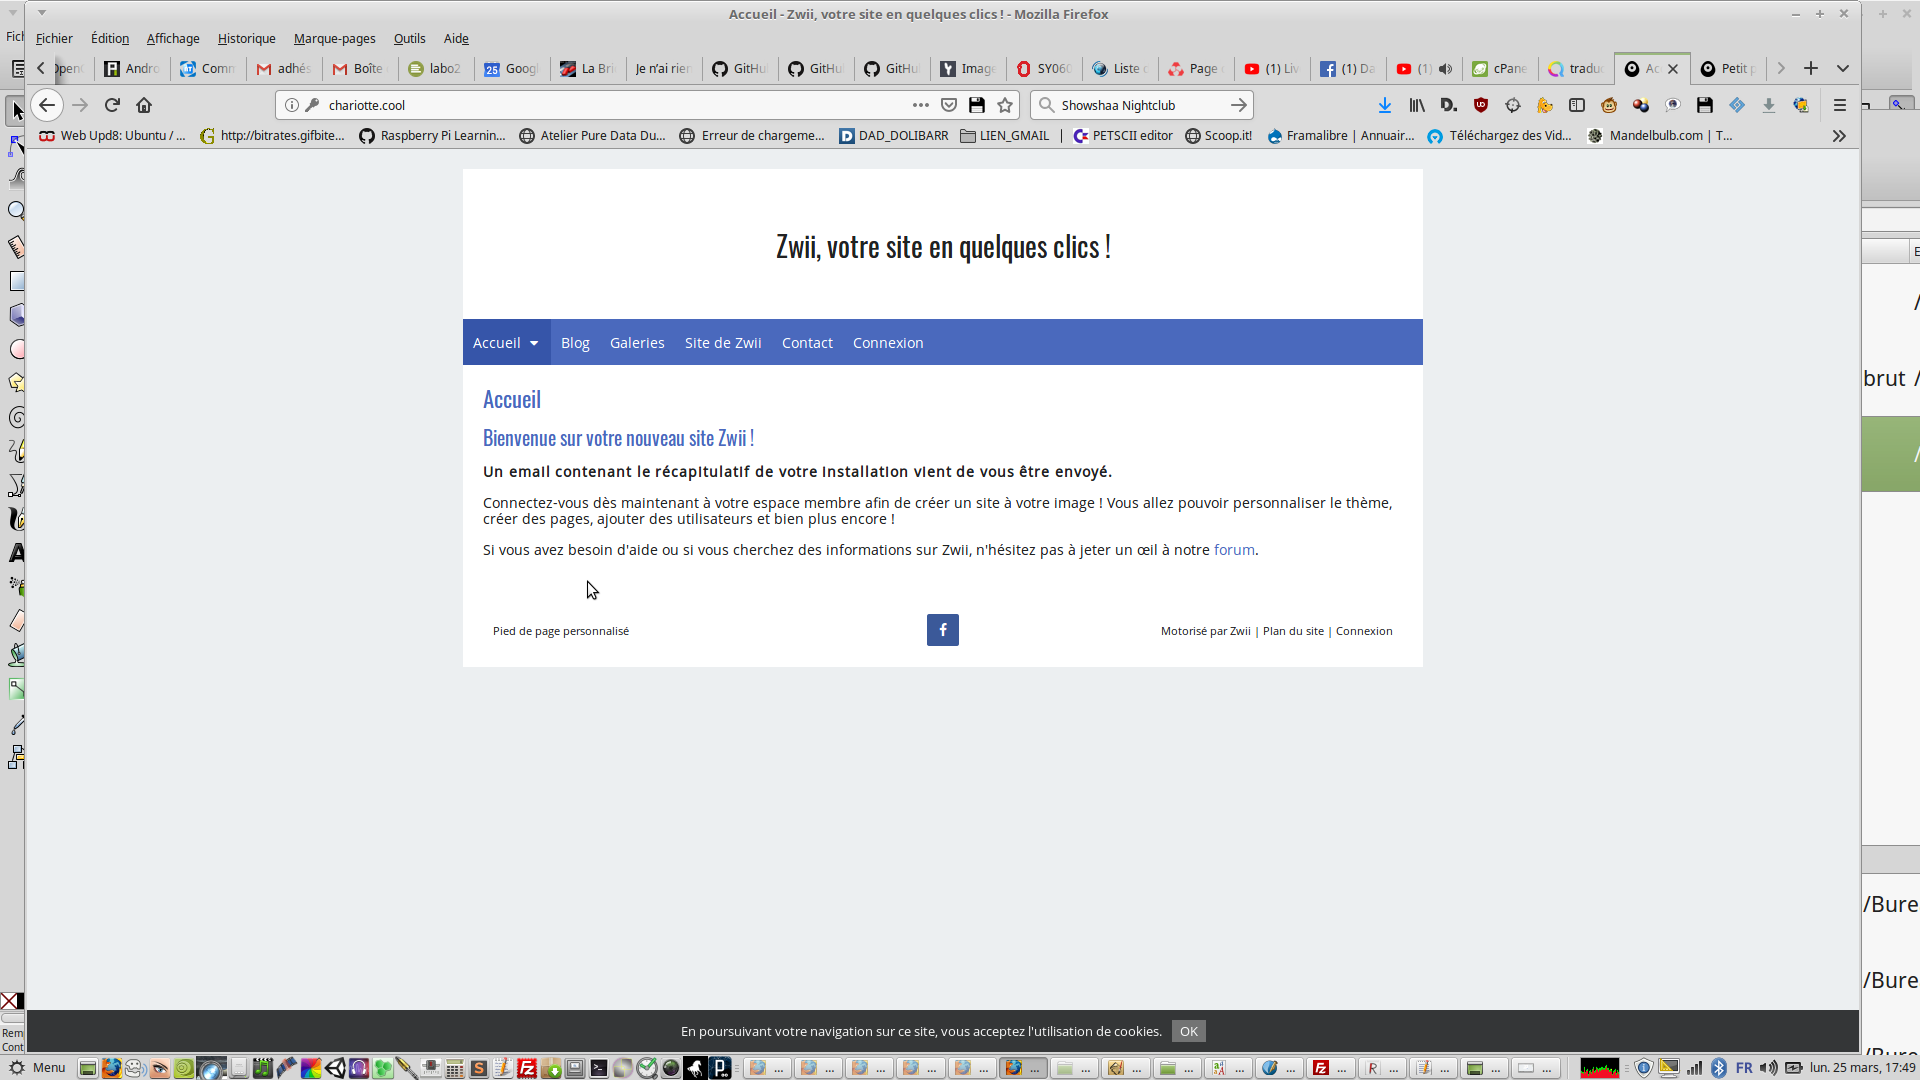Go to Firefox home page
Viewport: 1920px width, 1080px height.
[144, 105]
